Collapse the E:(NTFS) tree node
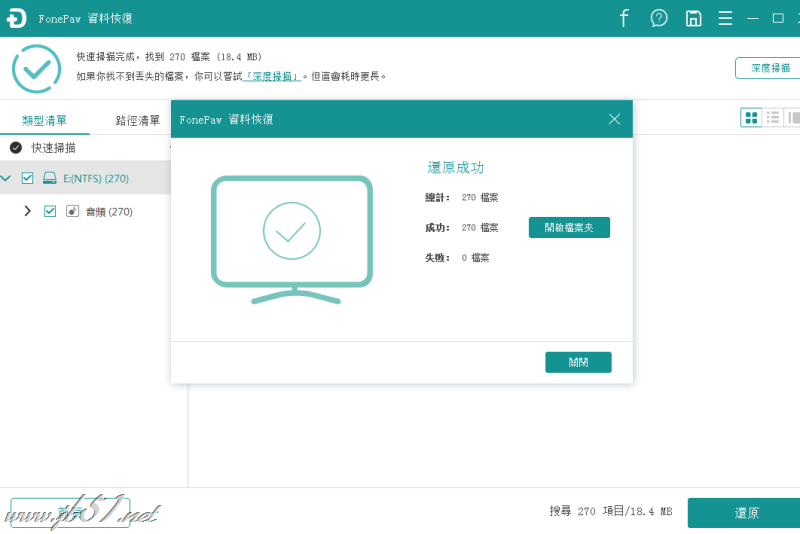Screen dimensions: 800x534 tap(6, 178)
